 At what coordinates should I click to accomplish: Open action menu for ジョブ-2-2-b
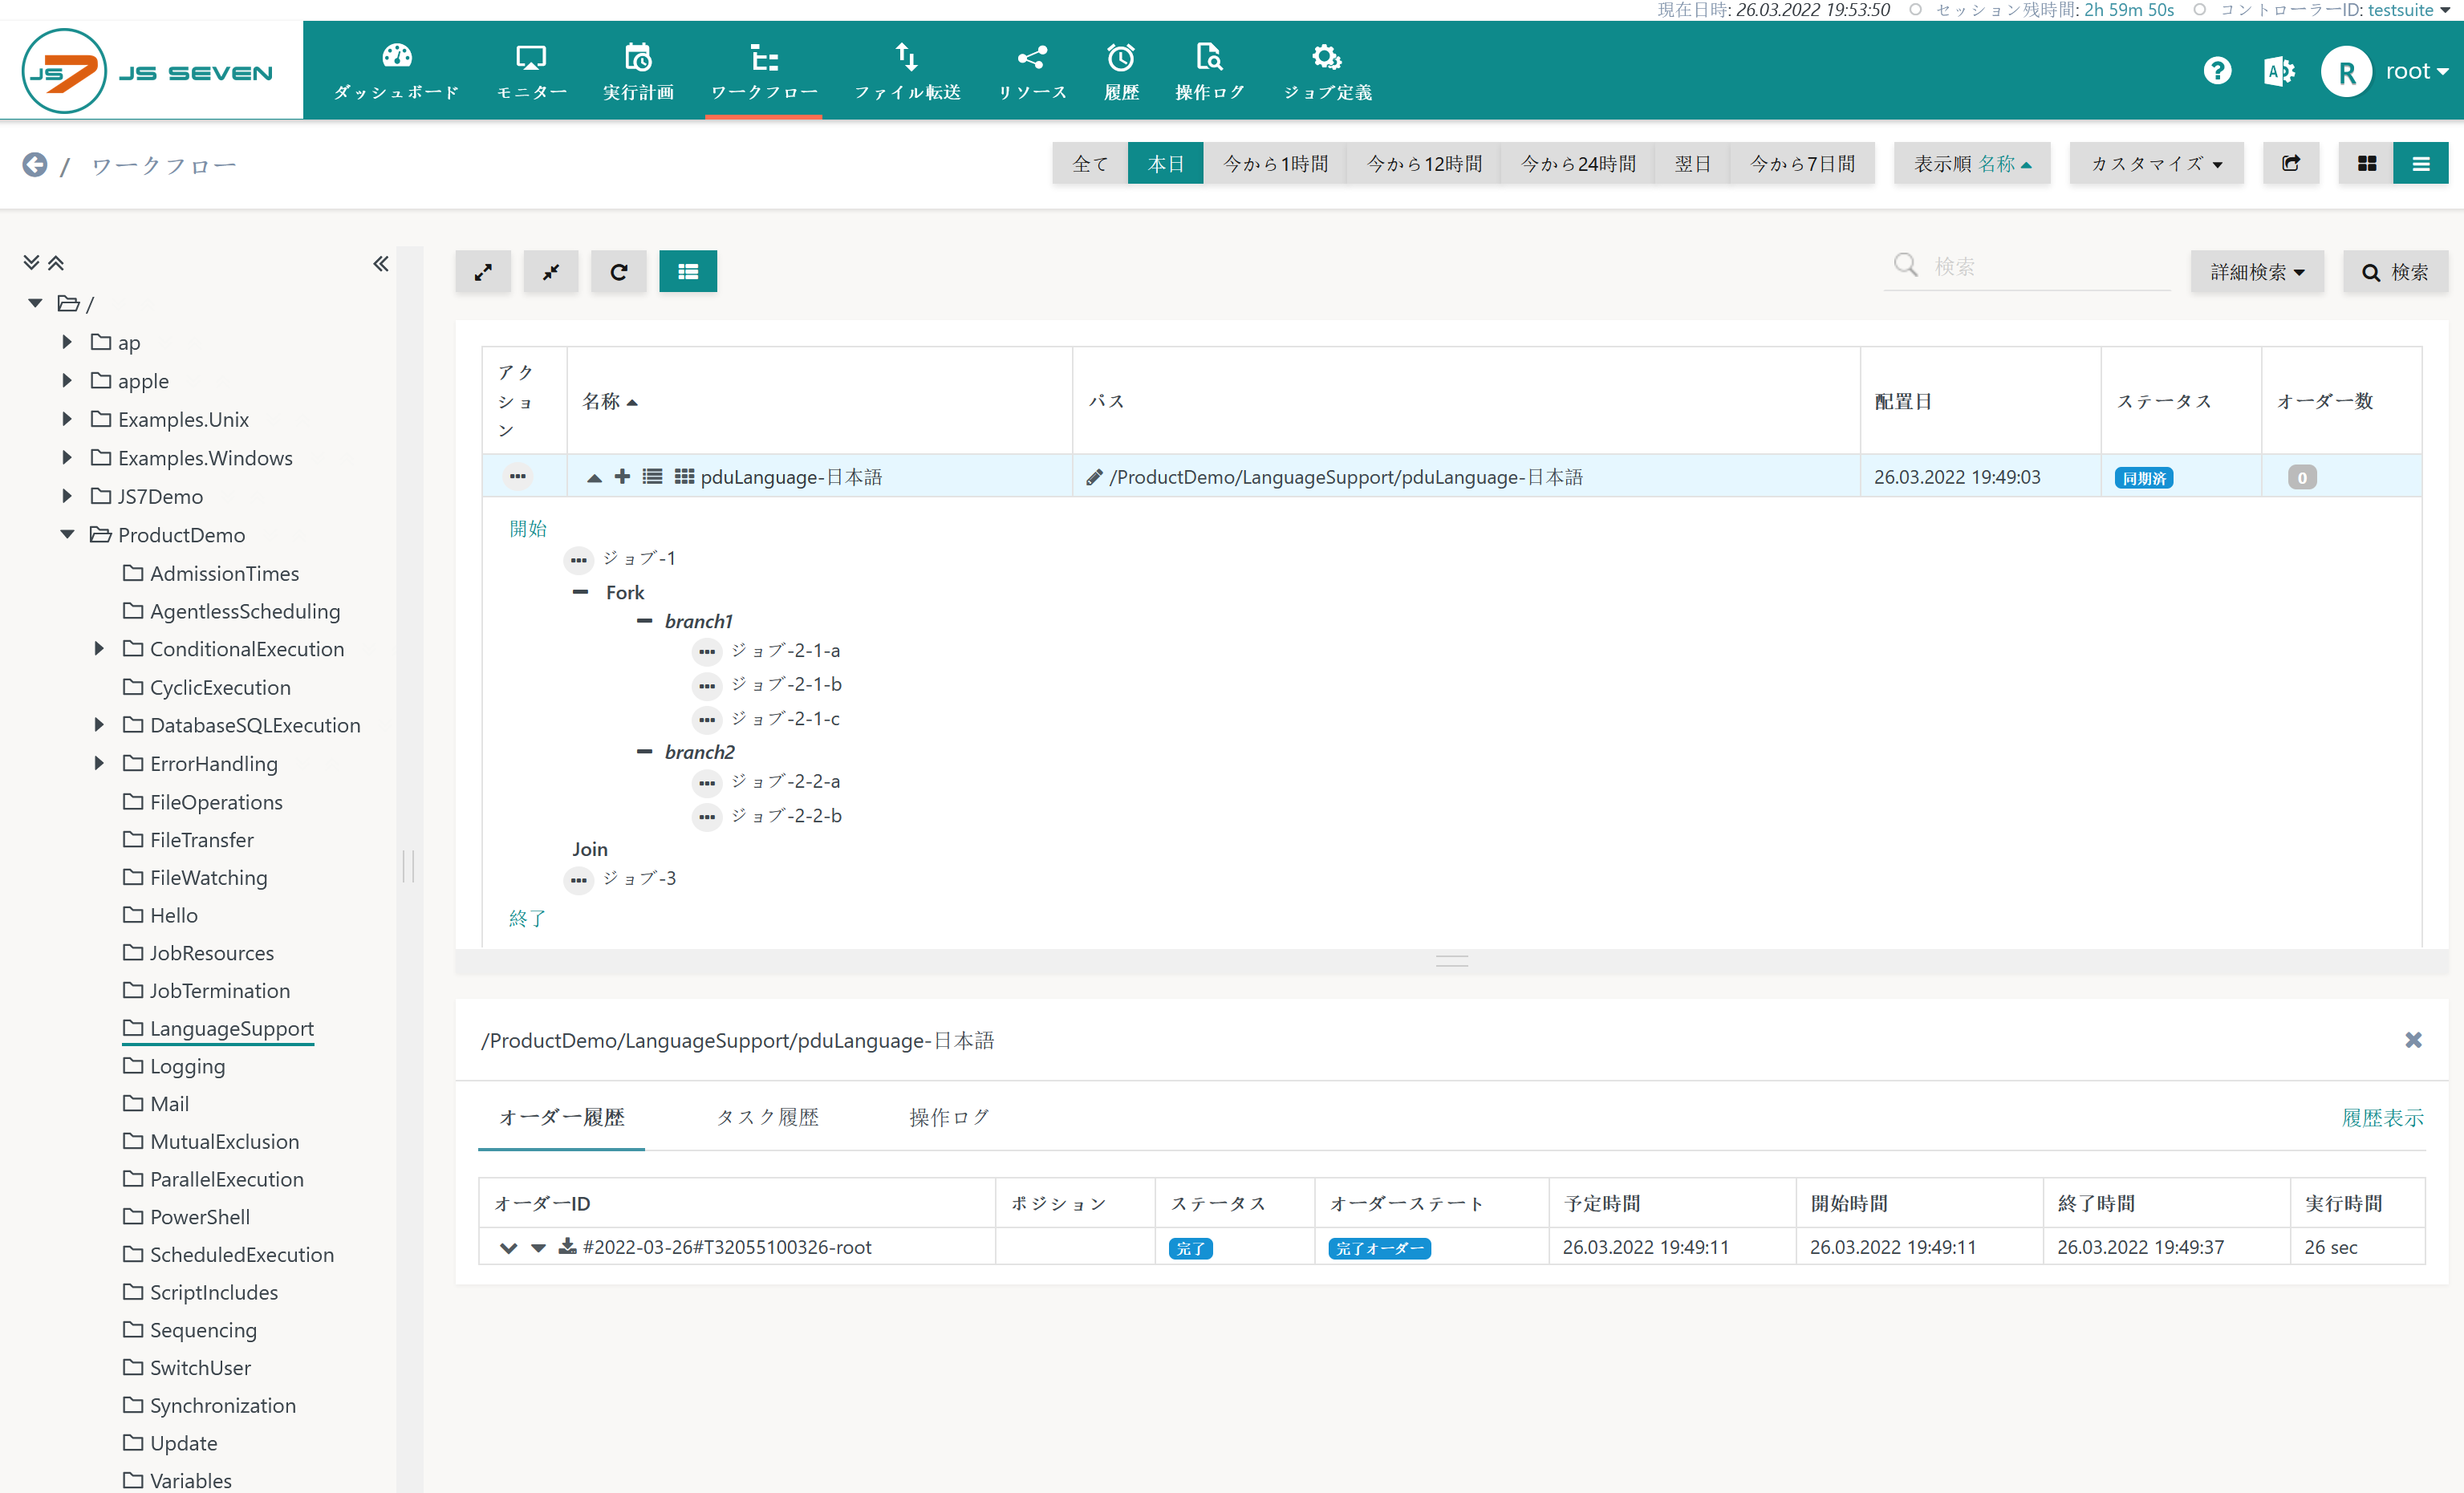pos(707,817)
